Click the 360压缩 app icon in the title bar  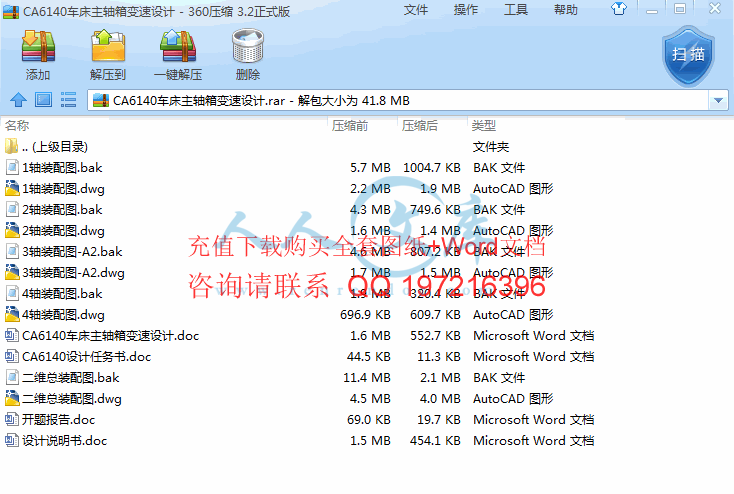(11, 11)
